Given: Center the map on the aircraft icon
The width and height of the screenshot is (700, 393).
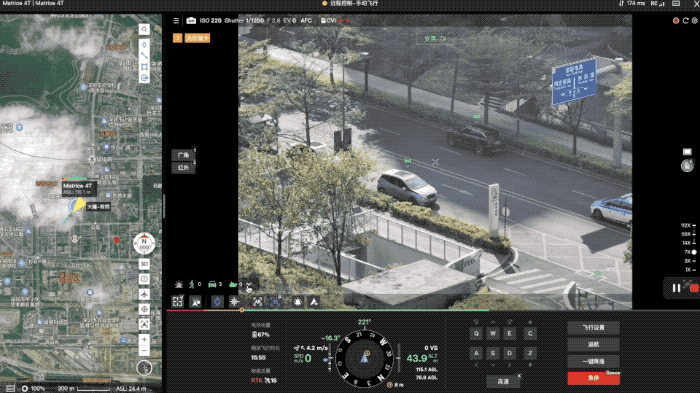Looking at the screenshot, I should click(144, 294).
